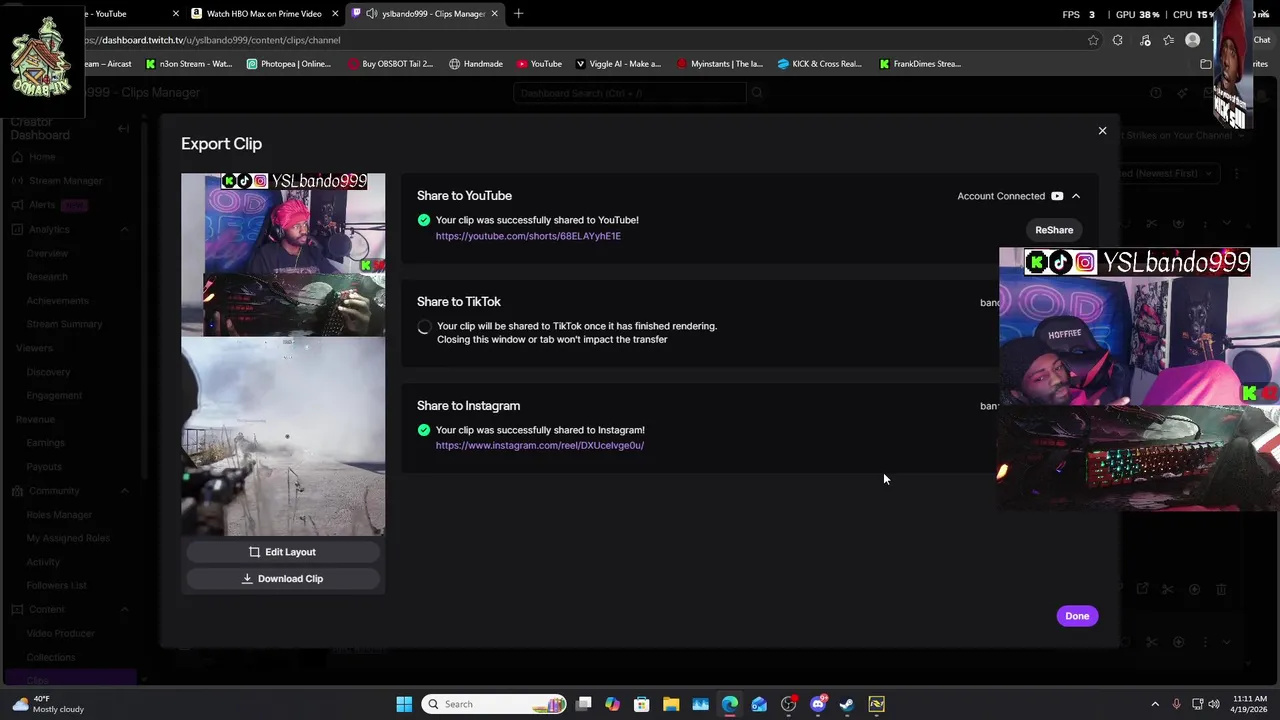Open OBS Studio from the taskbar
Image resolution: width=1280 pixels, height=720 pixels.
click(x=789, y=704)
